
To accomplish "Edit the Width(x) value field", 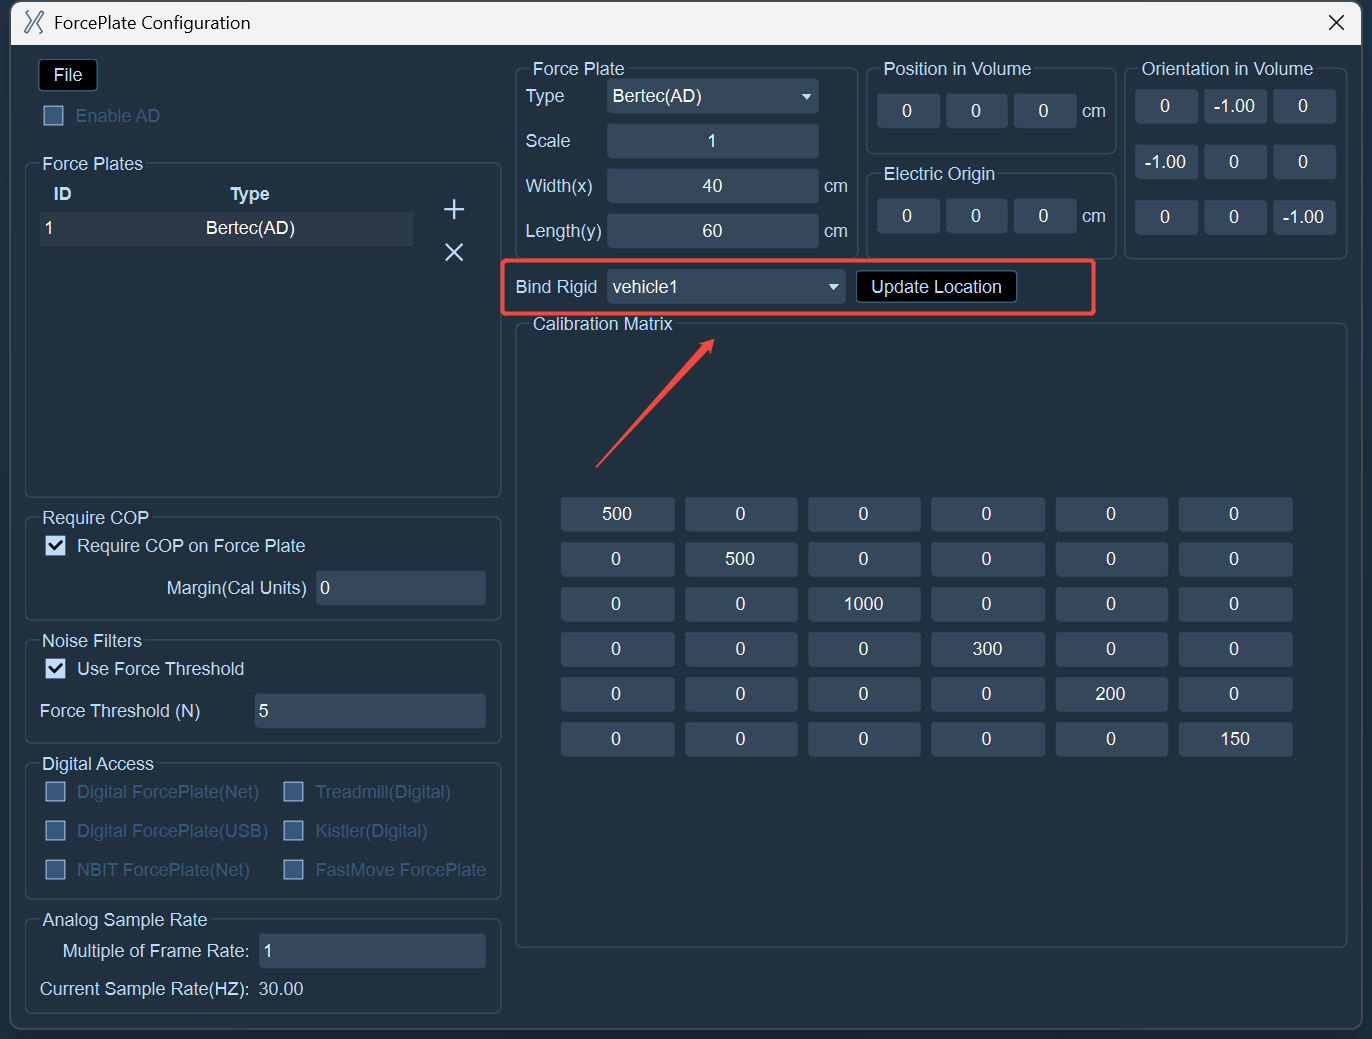I will click(x=712, y=186).
